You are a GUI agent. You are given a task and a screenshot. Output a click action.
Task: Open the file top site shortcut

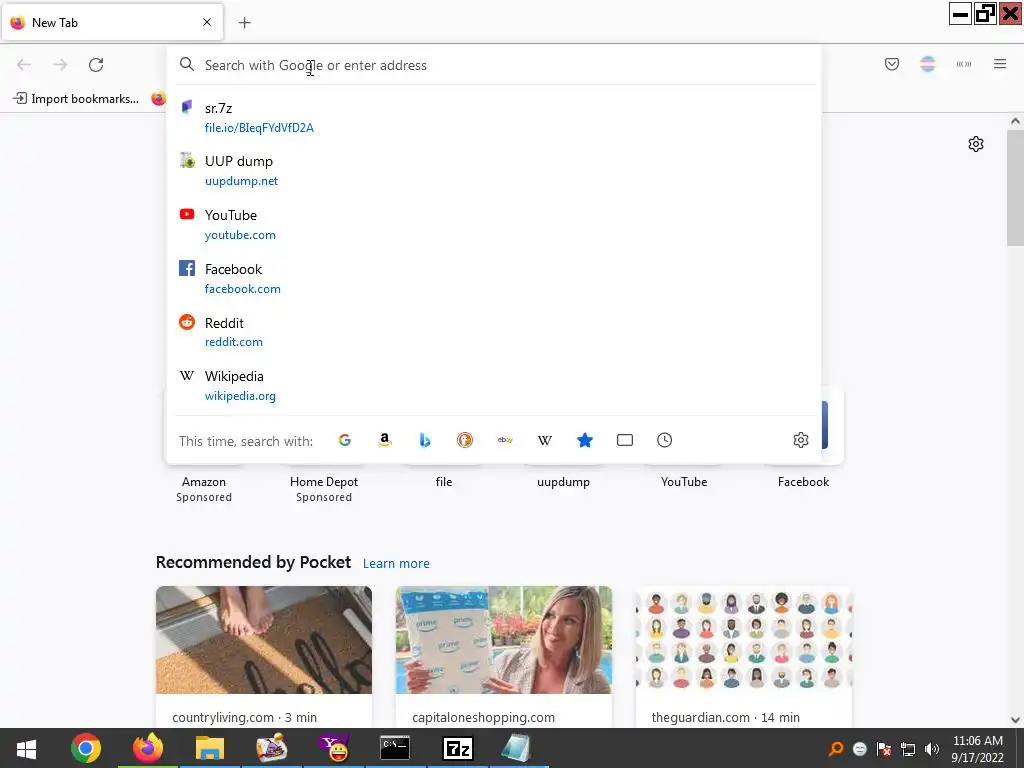click(x=443, y=482)
